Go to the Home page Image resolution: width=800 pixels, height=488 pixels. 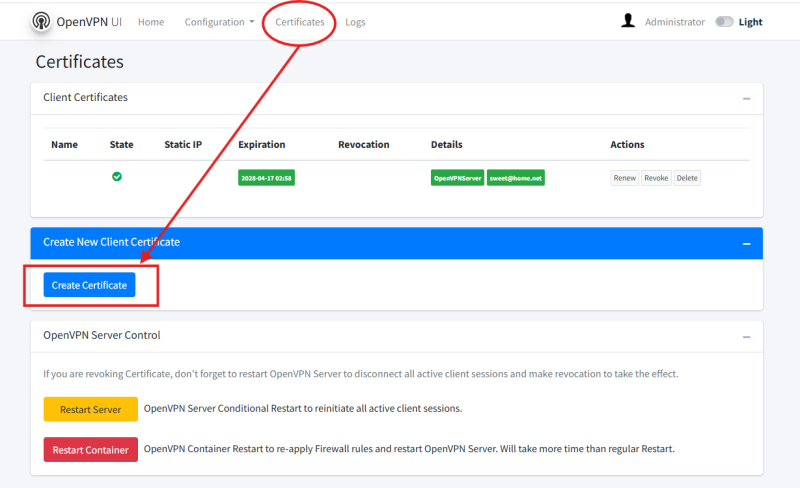(x=151, y=22)
